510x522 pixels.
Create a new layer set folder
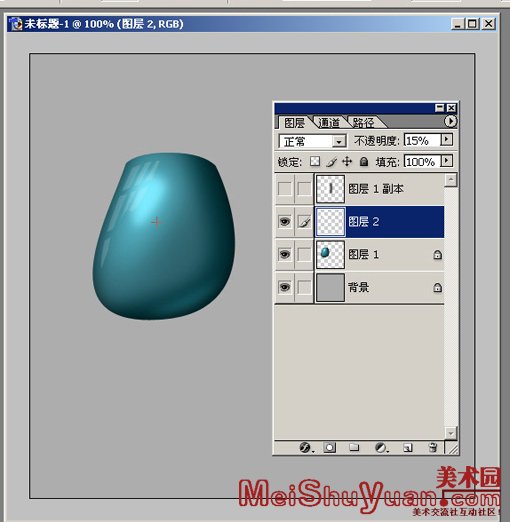click(x=354, y=447)
